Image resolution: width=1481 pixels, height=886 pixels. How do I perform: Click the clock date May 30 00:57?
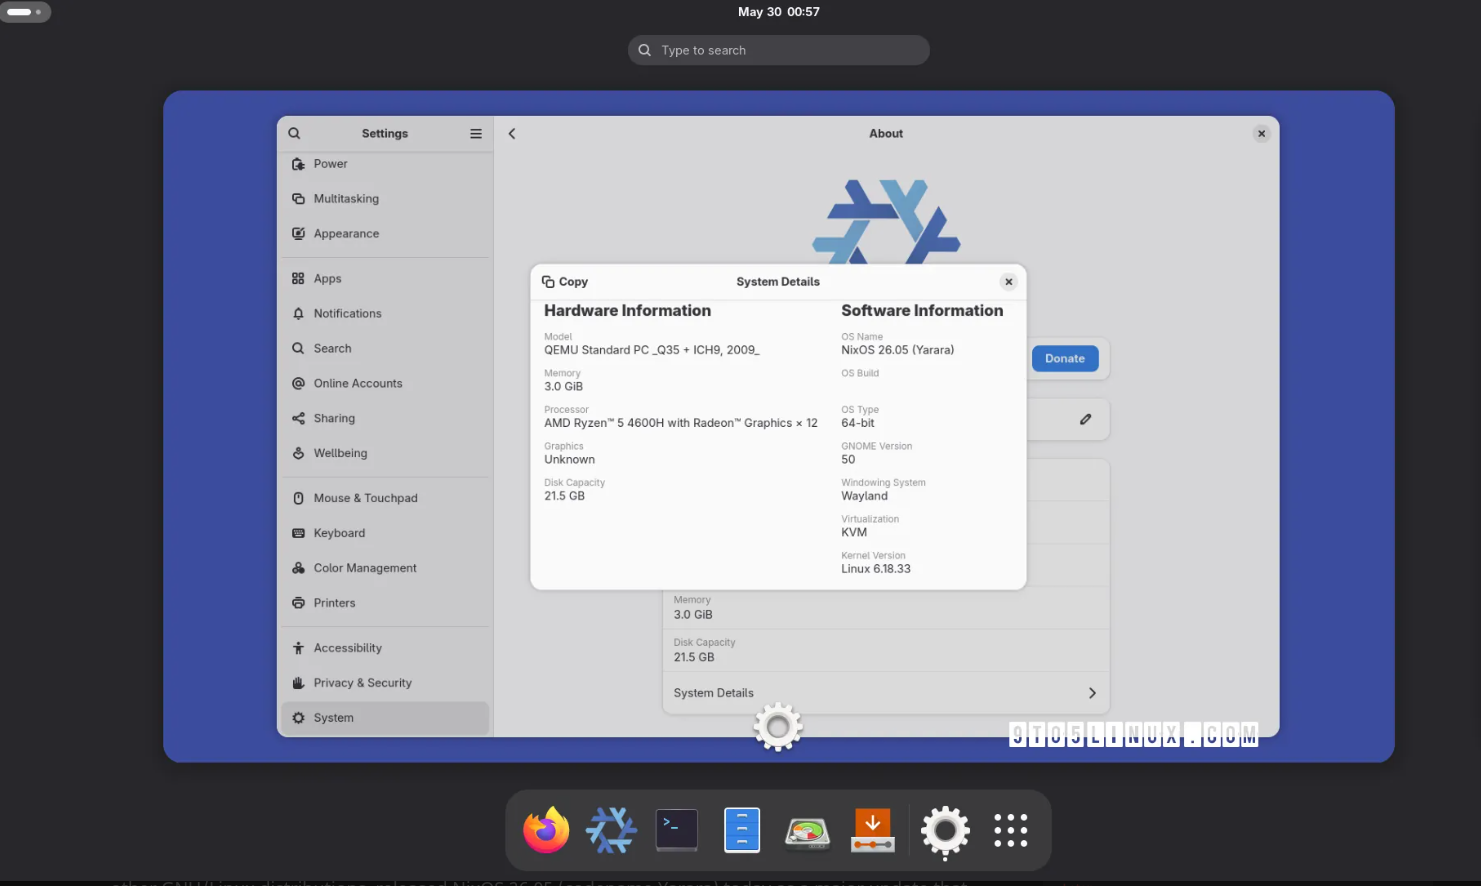779,12
